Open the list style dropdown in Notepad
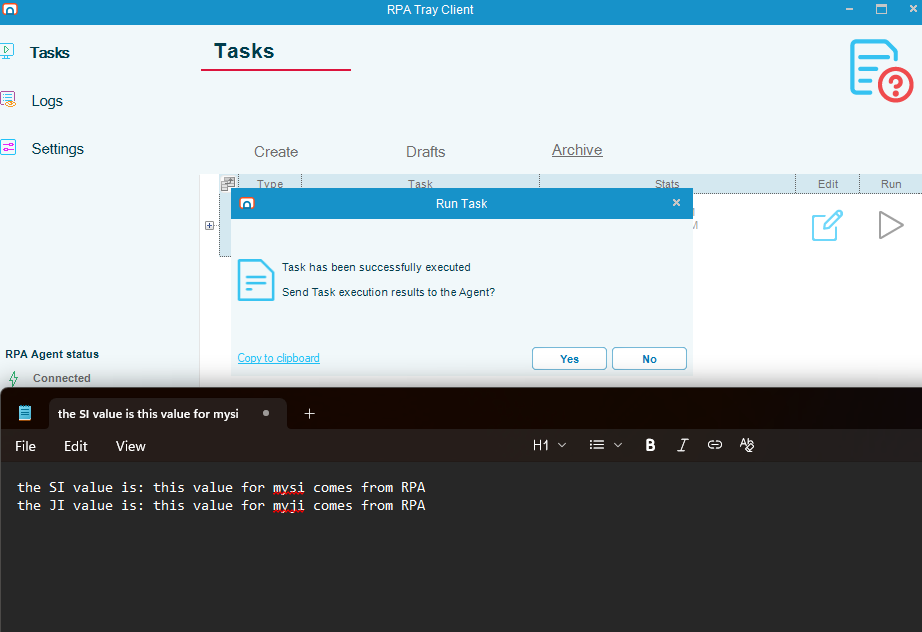The height and width of the screenshot is (632, 922). coord(606,445)
